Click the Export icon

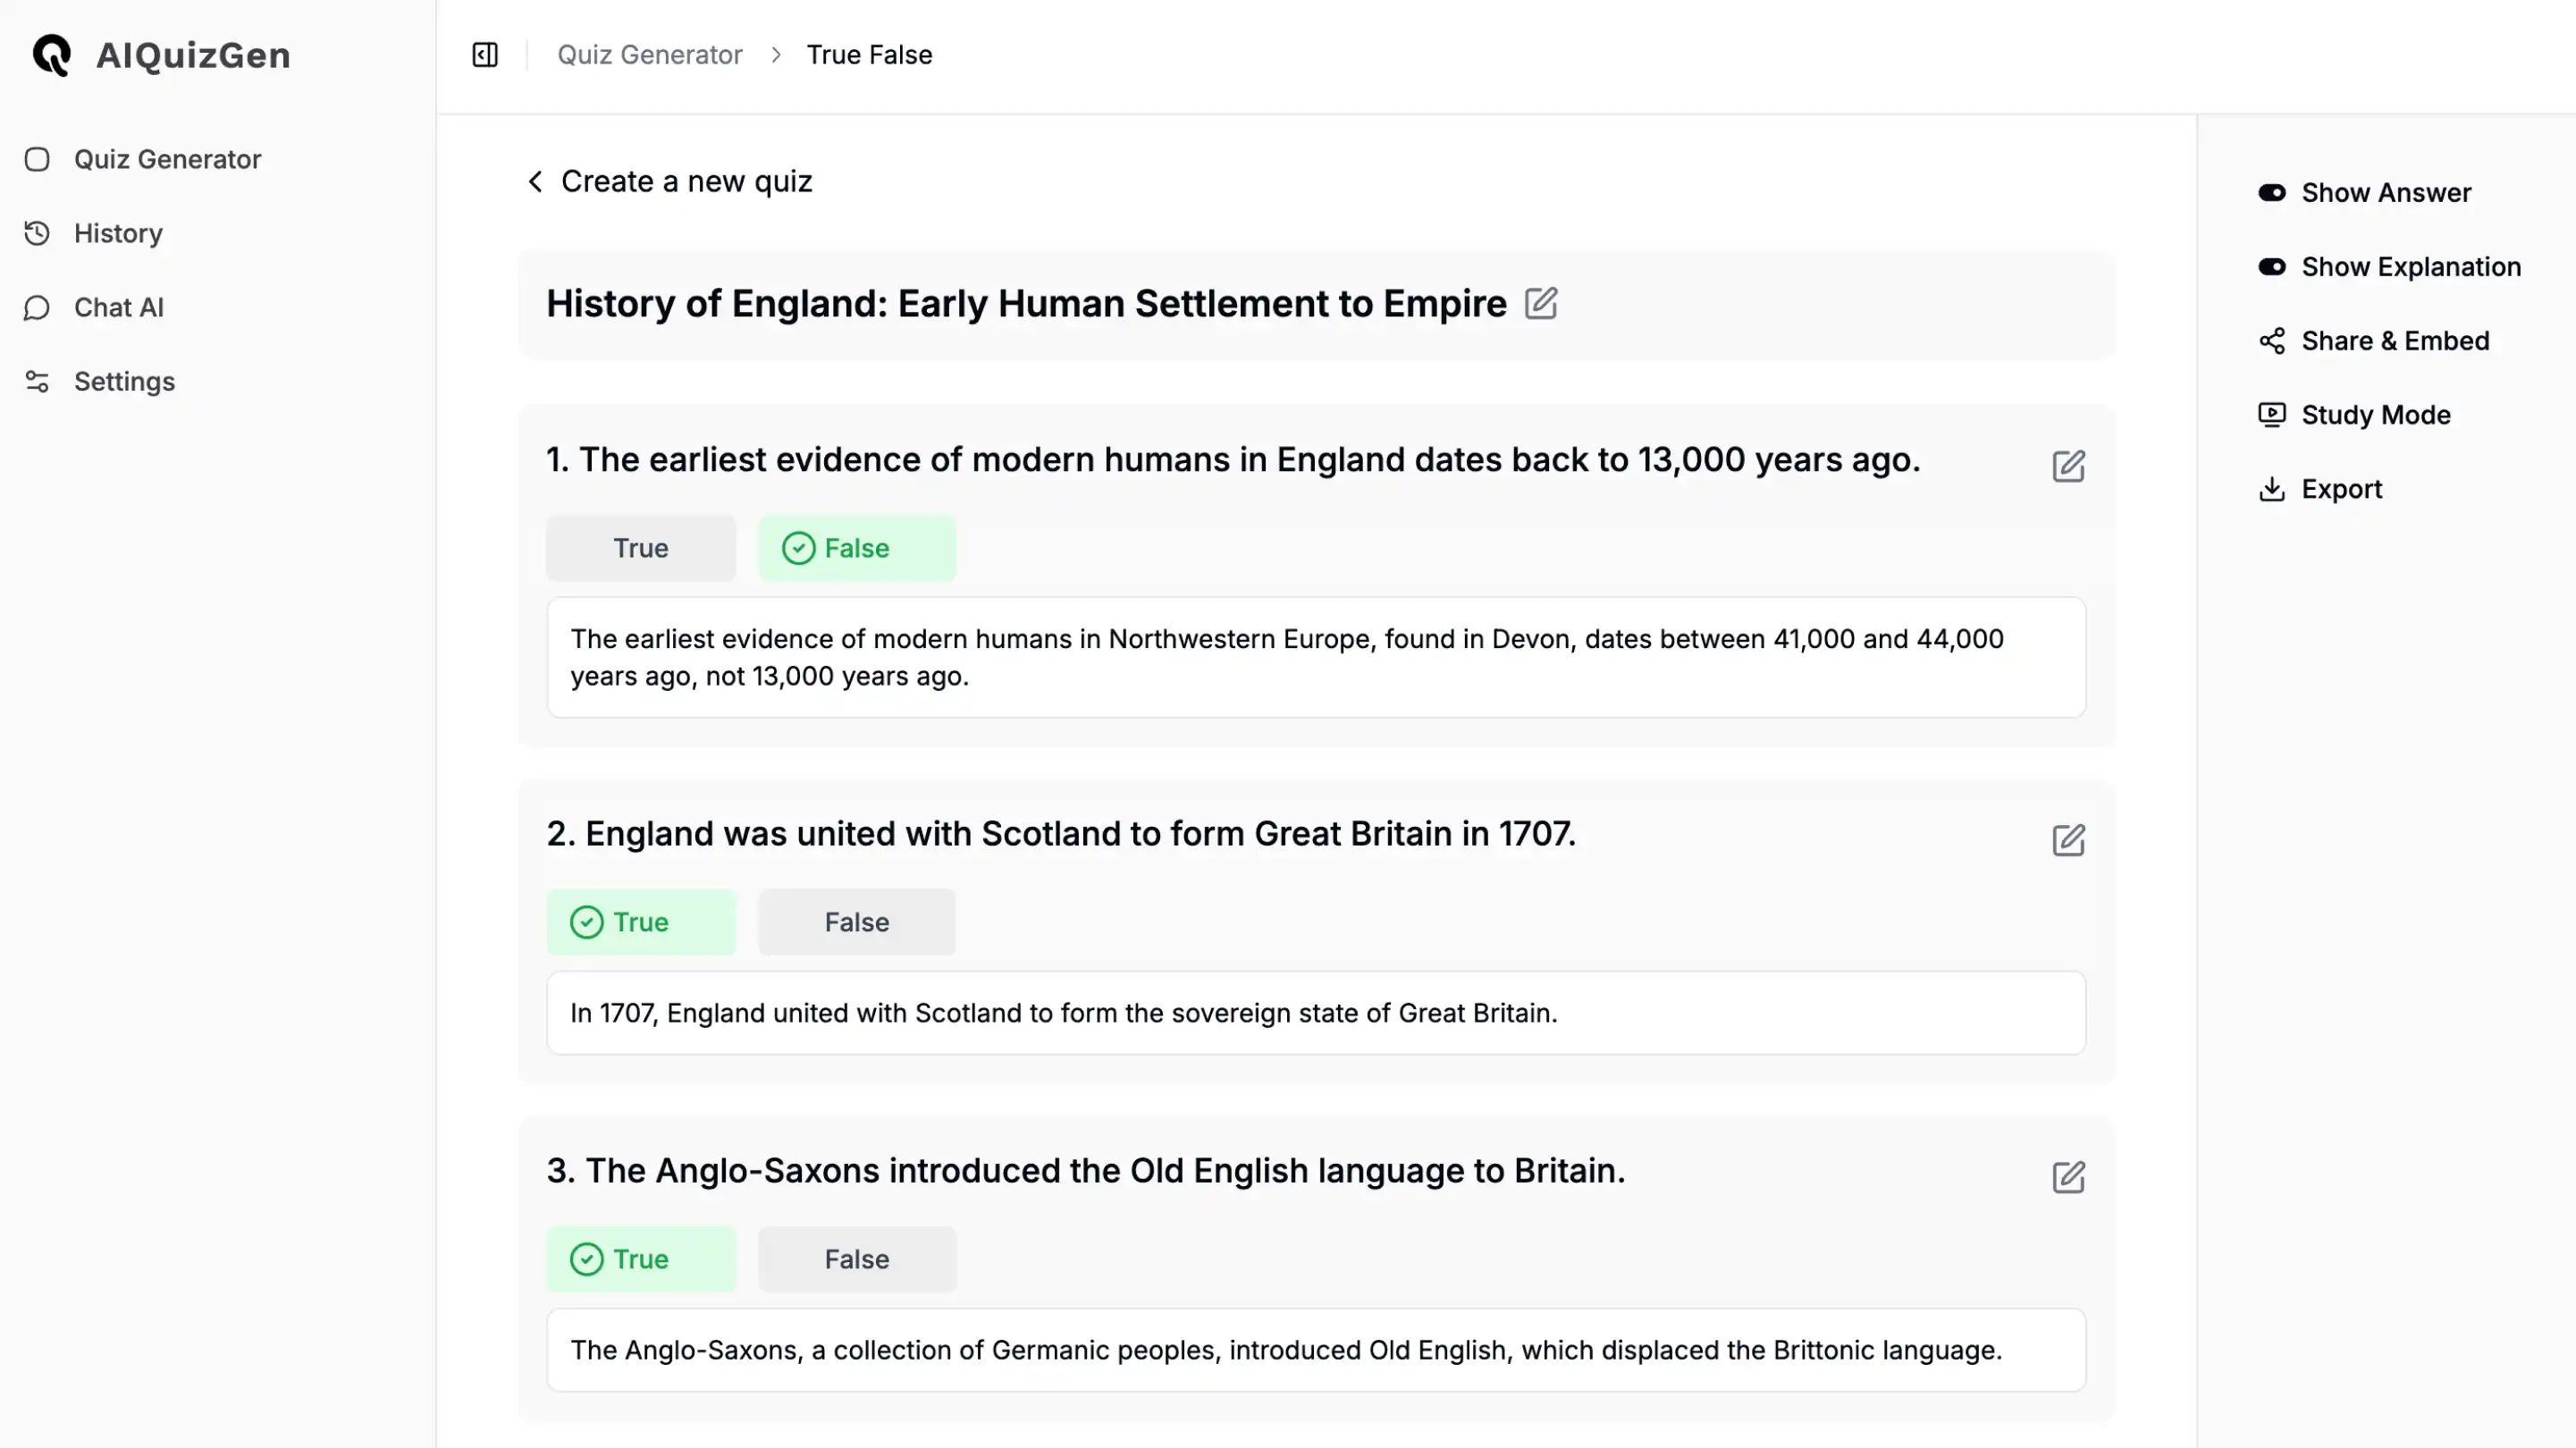(2272, 489)
